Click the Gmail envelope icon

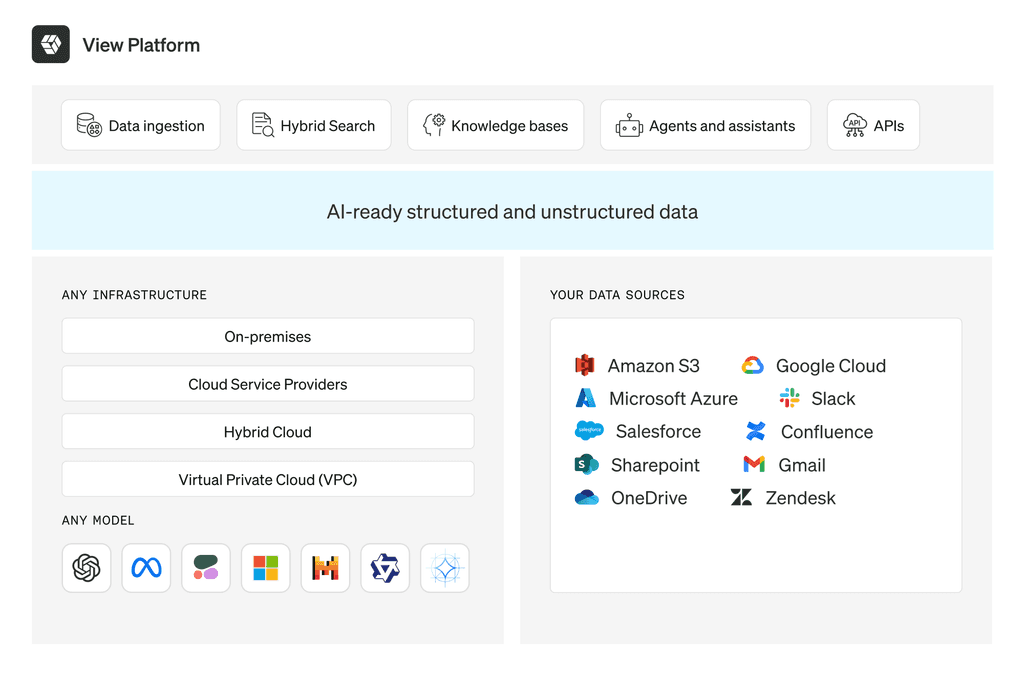[x=754, y=465]
